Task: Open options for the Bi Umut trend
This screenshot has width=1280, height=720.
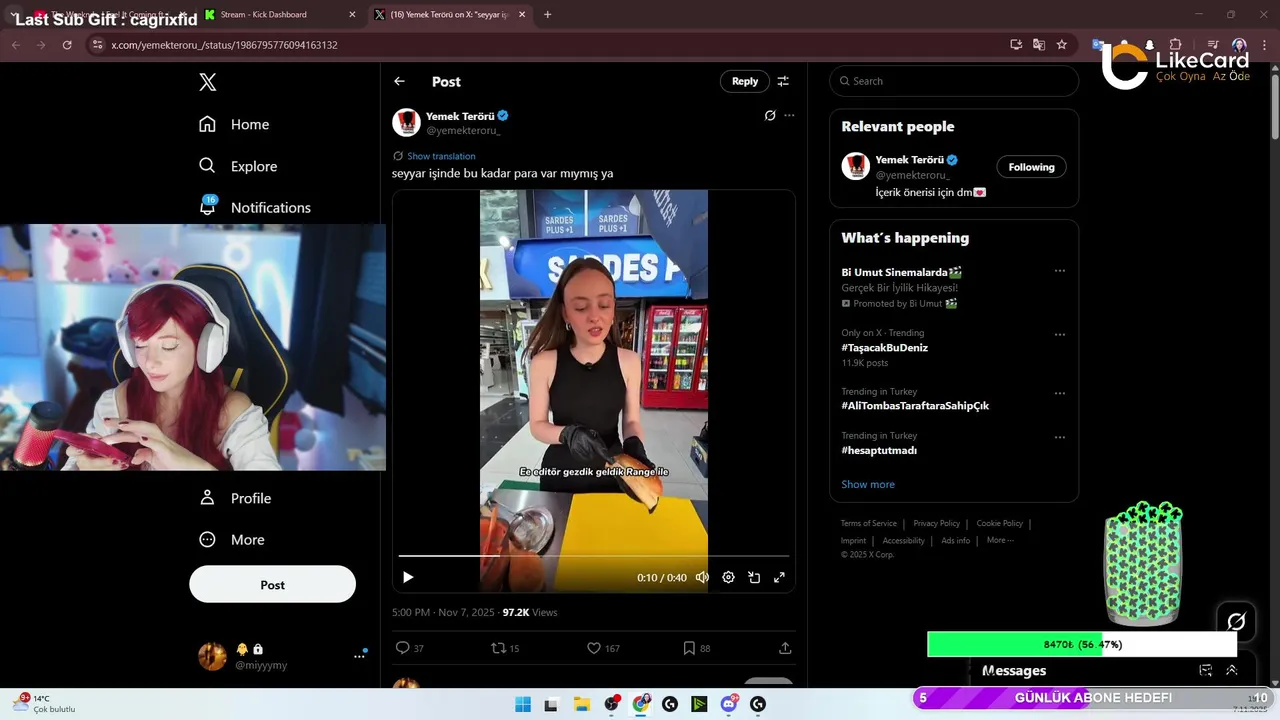Action: click(1060, 271)
